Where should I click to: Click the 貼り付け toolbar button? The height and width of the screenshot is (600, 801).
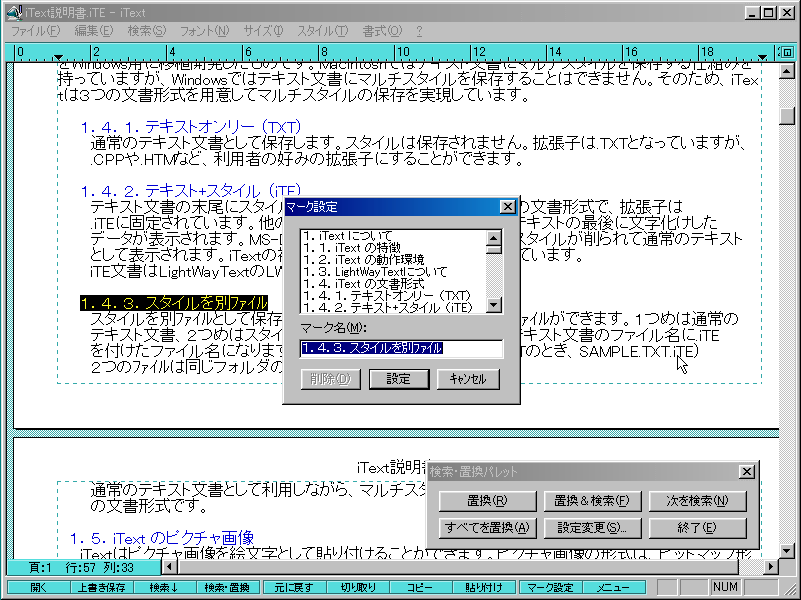484,587
